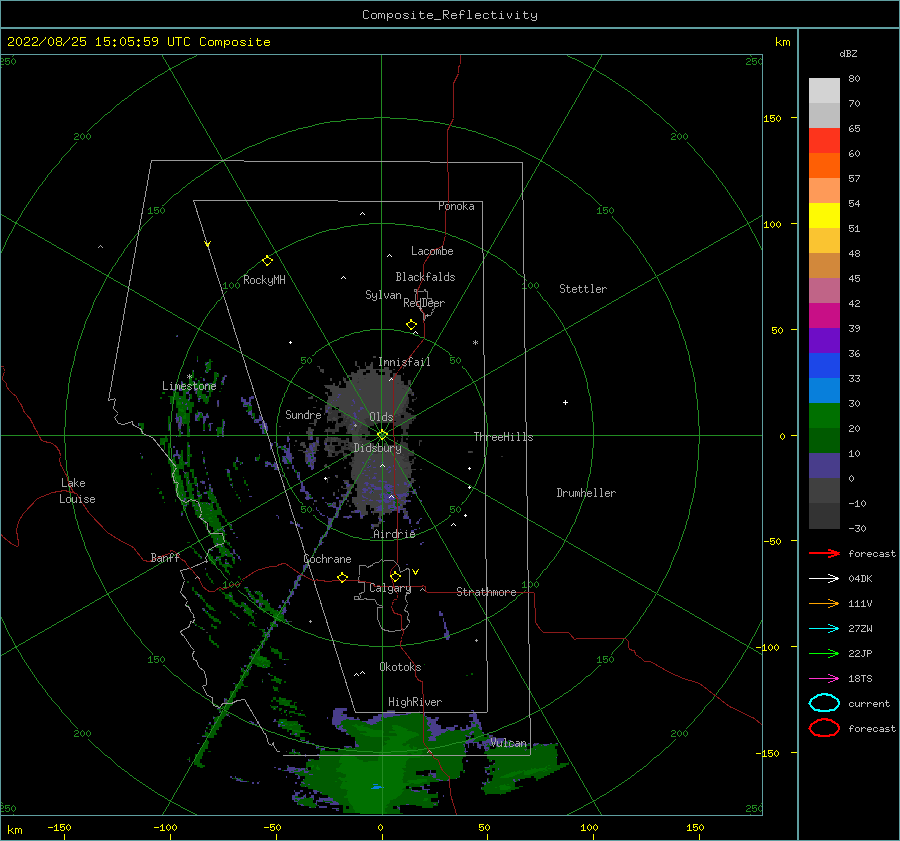Click the magenta 18TS arrow legend icon
900x841 pixels.
coord(824,679)
